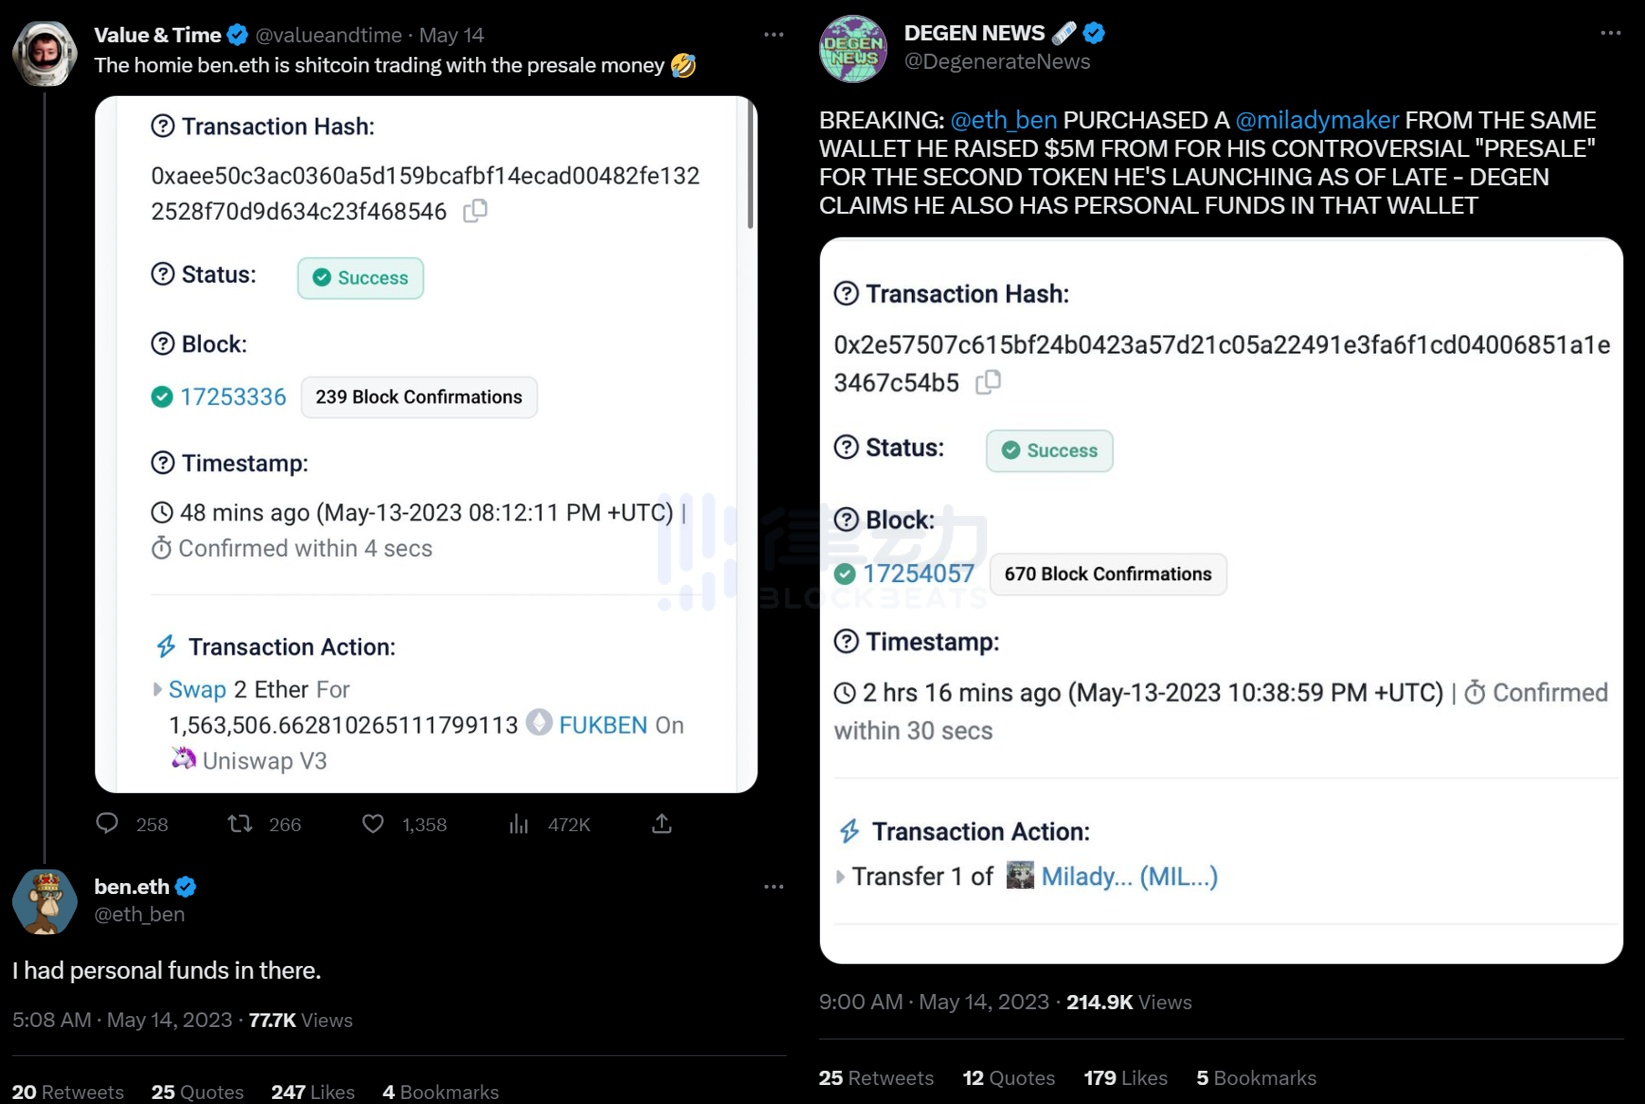This screenshot has width=1645, height=1104.
Task: Expand the Swap 2 Ether transaction action
Action: point(157,690)
